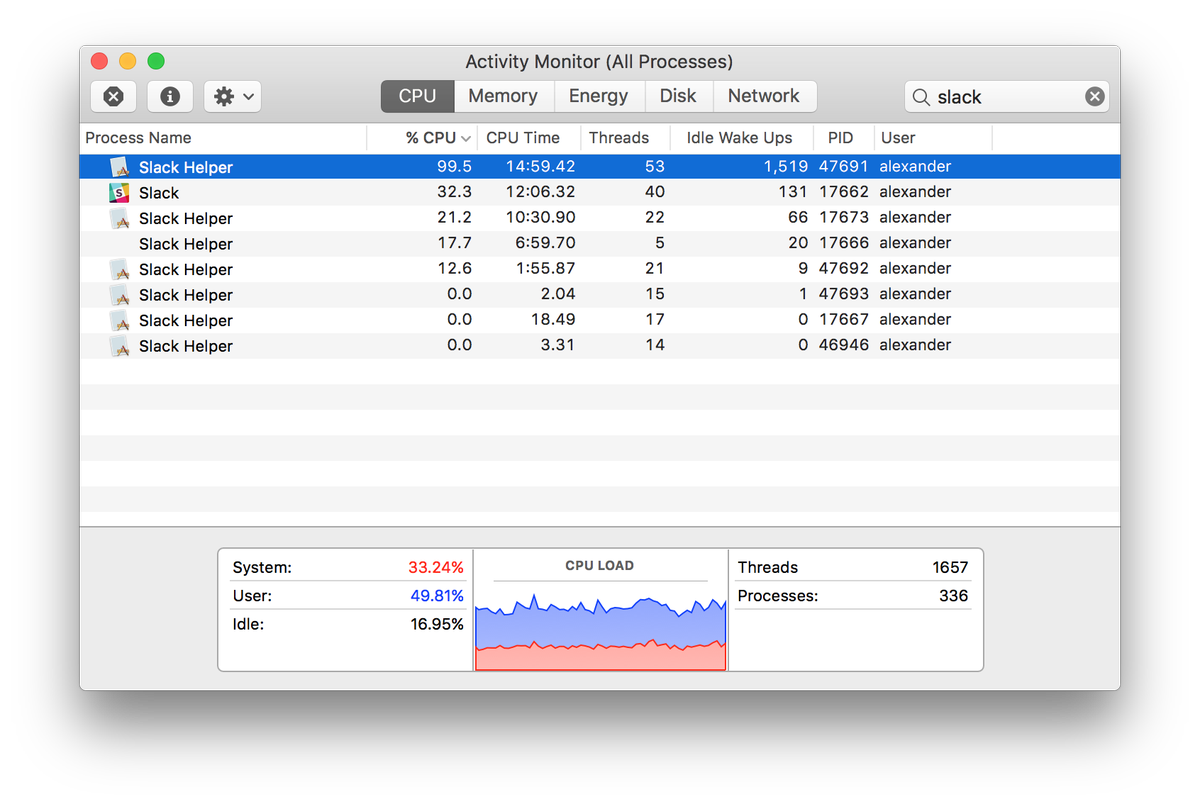This screenshot has height=804, width=1200.
Task: Toggle the % CPU column sort order
Action: (423, 138)
